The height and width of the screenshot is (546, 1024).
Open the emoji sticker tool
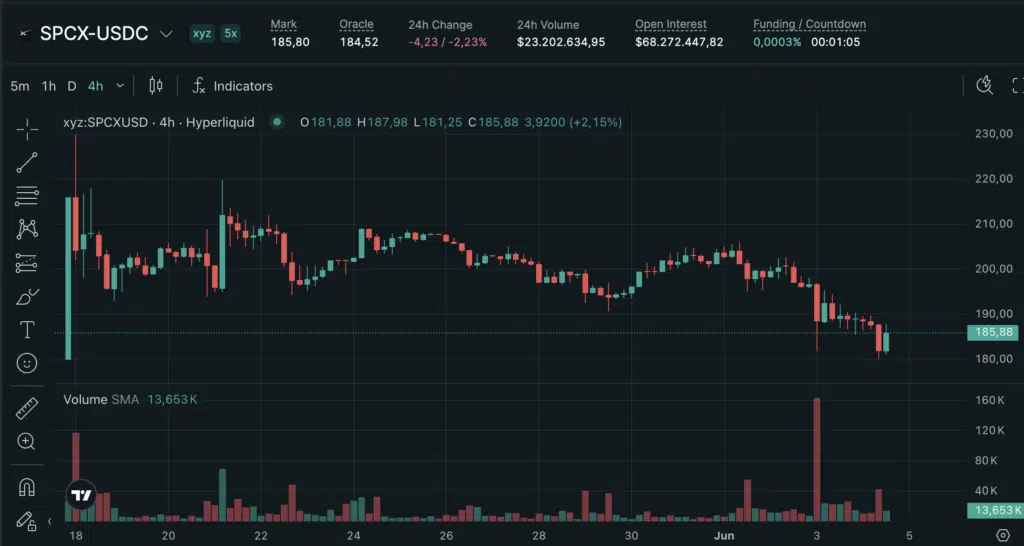click(x=27, y=363)
